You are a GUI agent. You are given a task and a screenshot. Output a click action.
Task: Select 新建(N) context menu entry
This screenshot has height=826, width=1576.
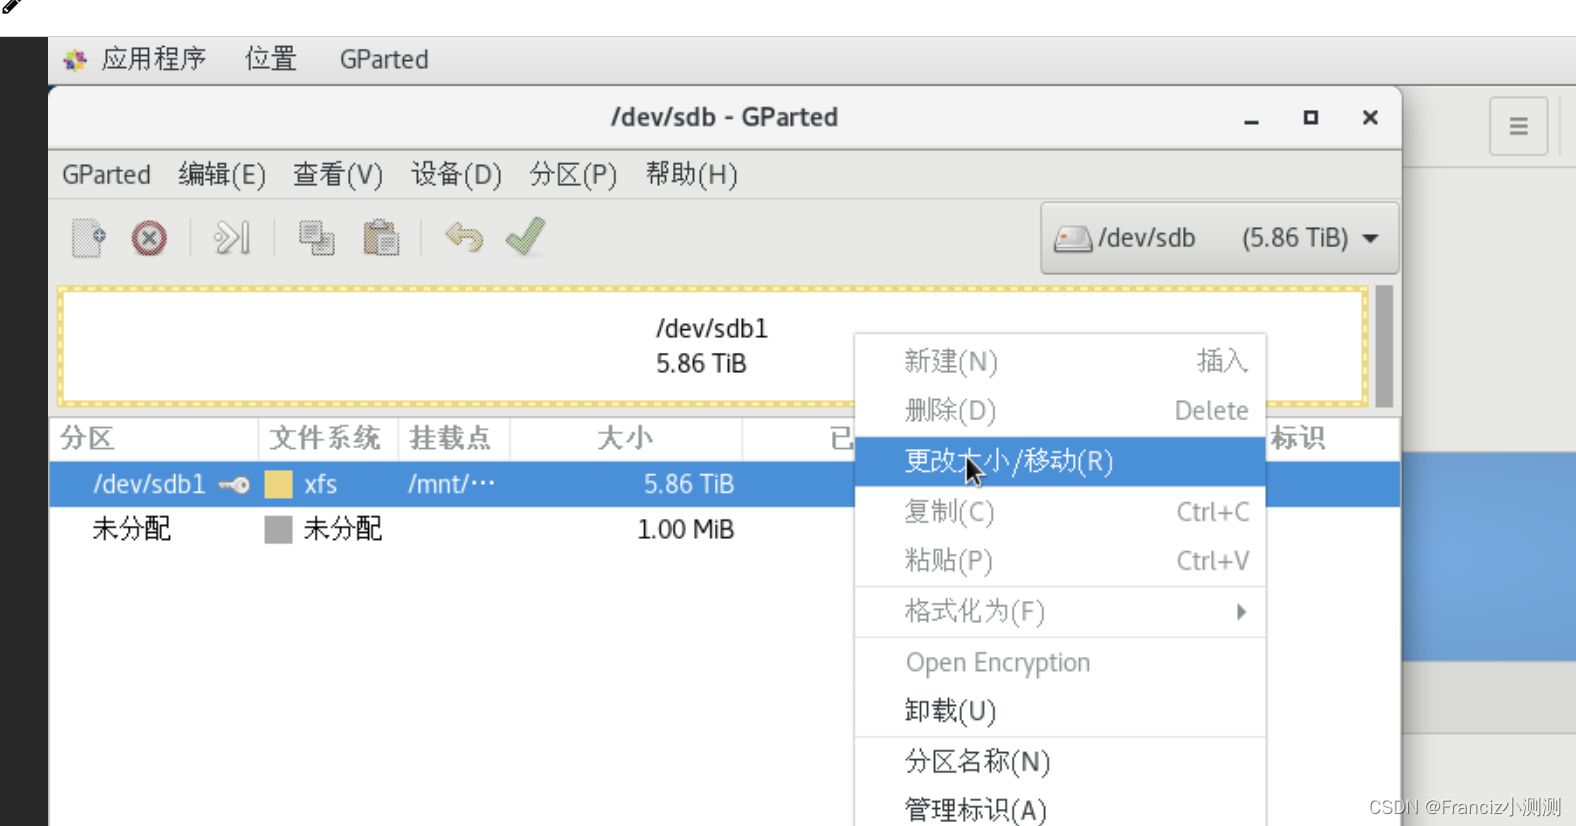[1060, 361]
